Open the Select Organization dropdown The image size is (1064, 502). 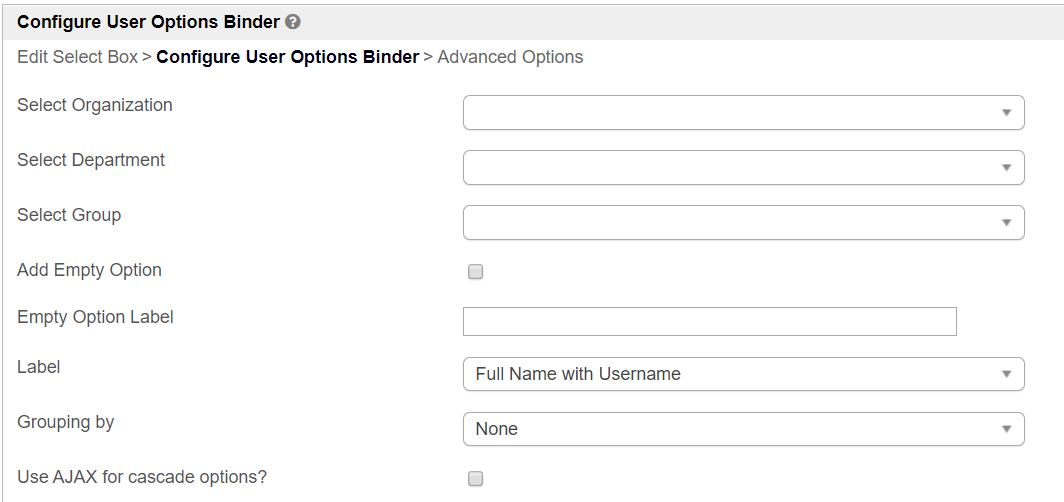(743, 113)
